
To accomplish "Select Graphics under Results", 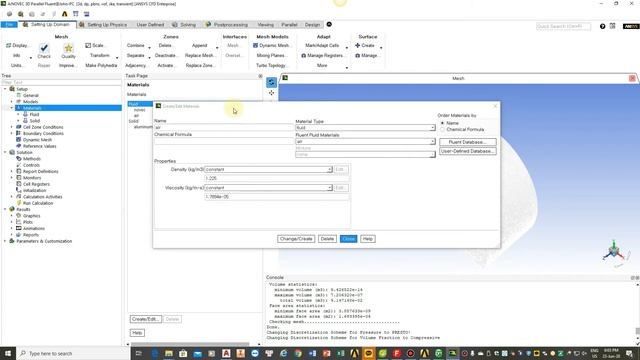I will coord(31,216).
